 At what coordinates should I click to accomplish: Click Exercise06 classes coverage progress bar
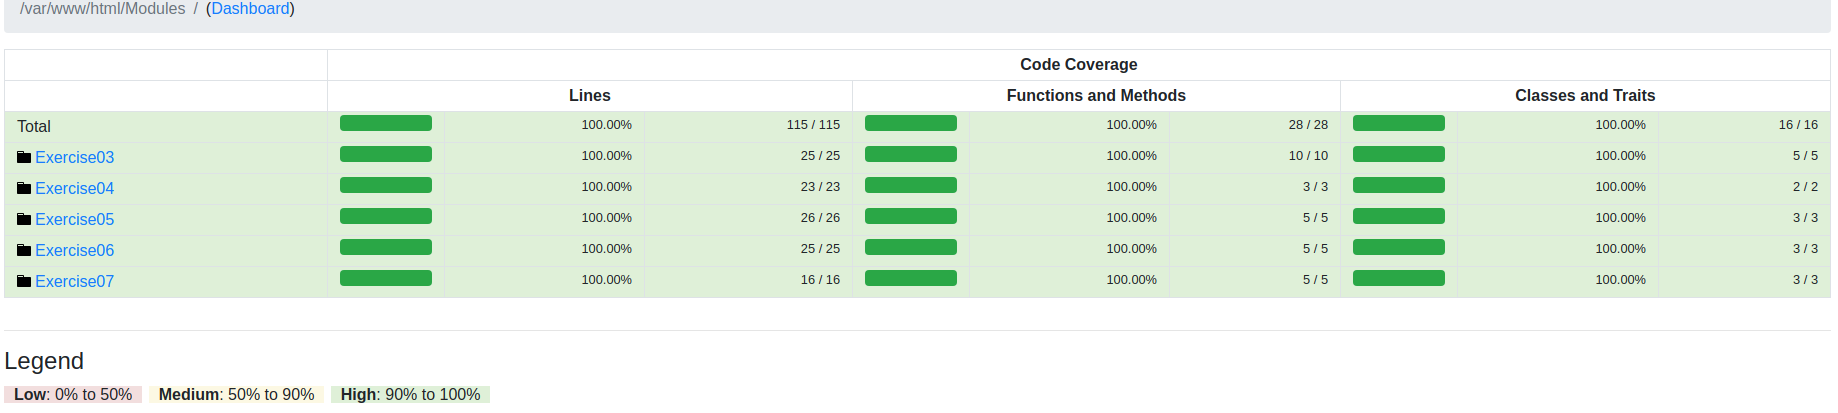[x=1399, y=247]
